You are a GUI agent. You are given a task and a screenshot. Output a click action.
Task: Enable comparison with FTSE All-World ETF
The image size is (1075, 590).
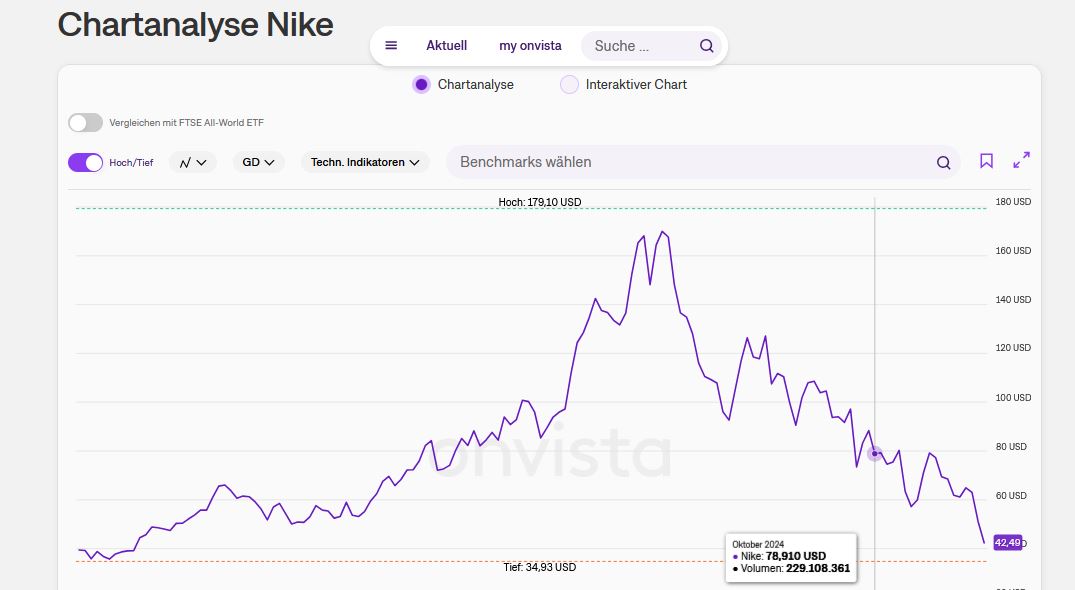(85, 121)
